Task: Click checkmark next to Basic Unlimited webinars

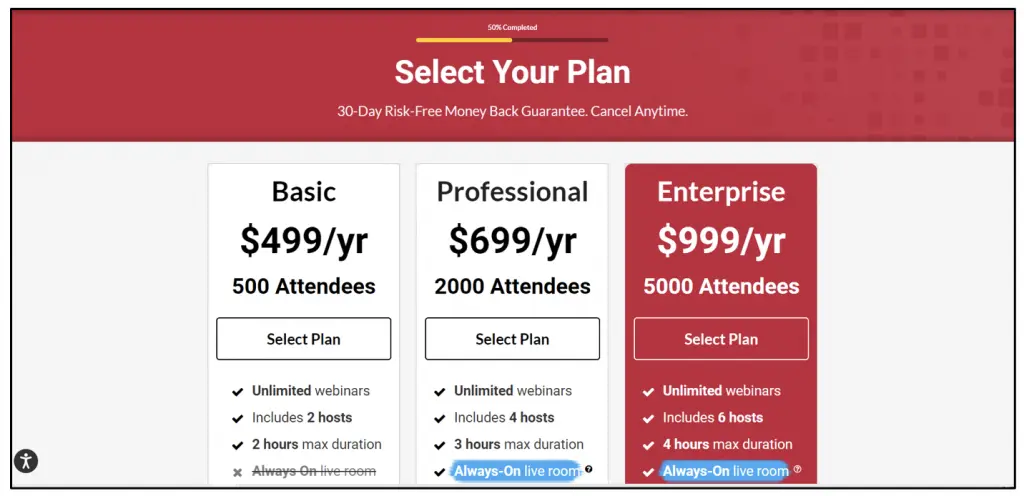Action: [238, 391]
